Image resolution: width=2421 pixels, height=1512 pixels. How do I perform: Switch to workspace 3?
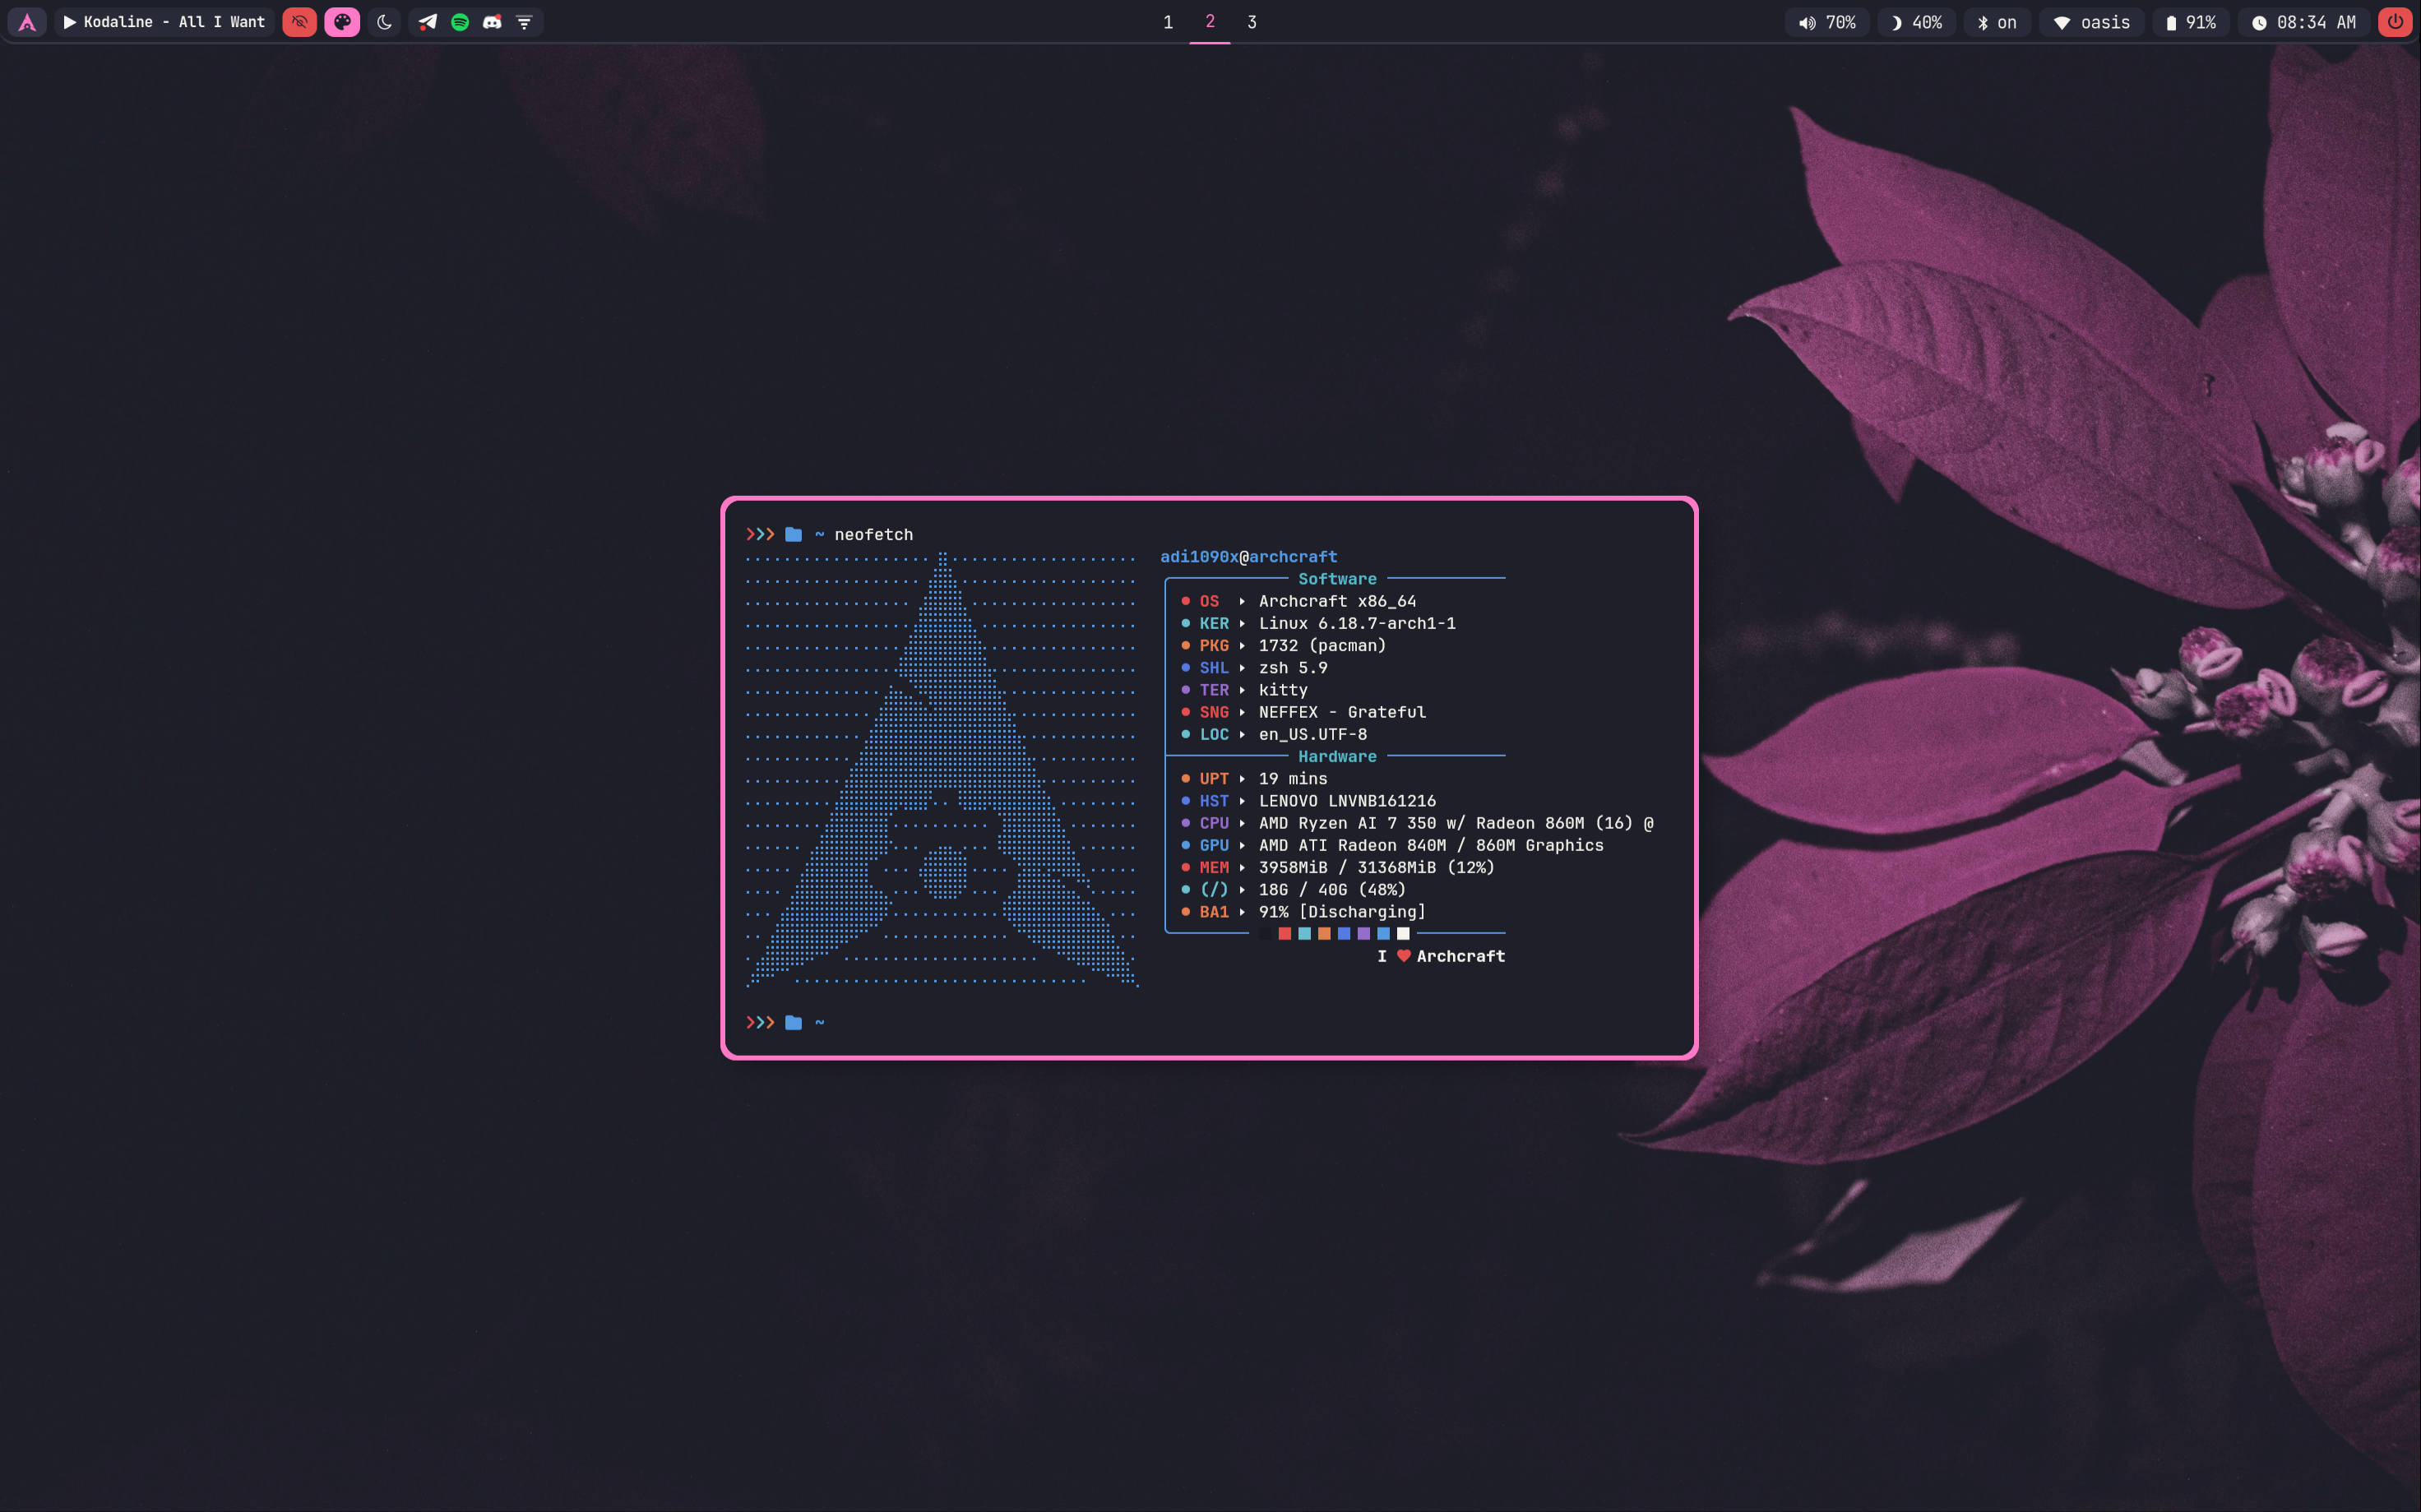(x=1252, y=22)
